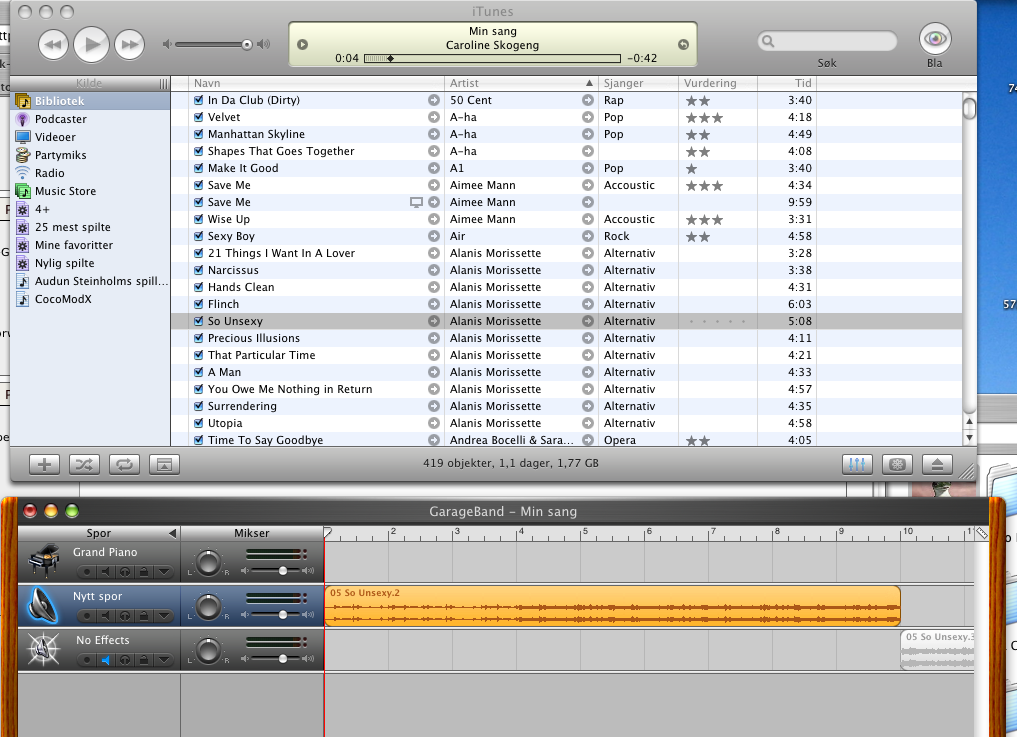1017x737 pixels.
Task: Sort by the Vurdering column header
Action: coord(718,83)
